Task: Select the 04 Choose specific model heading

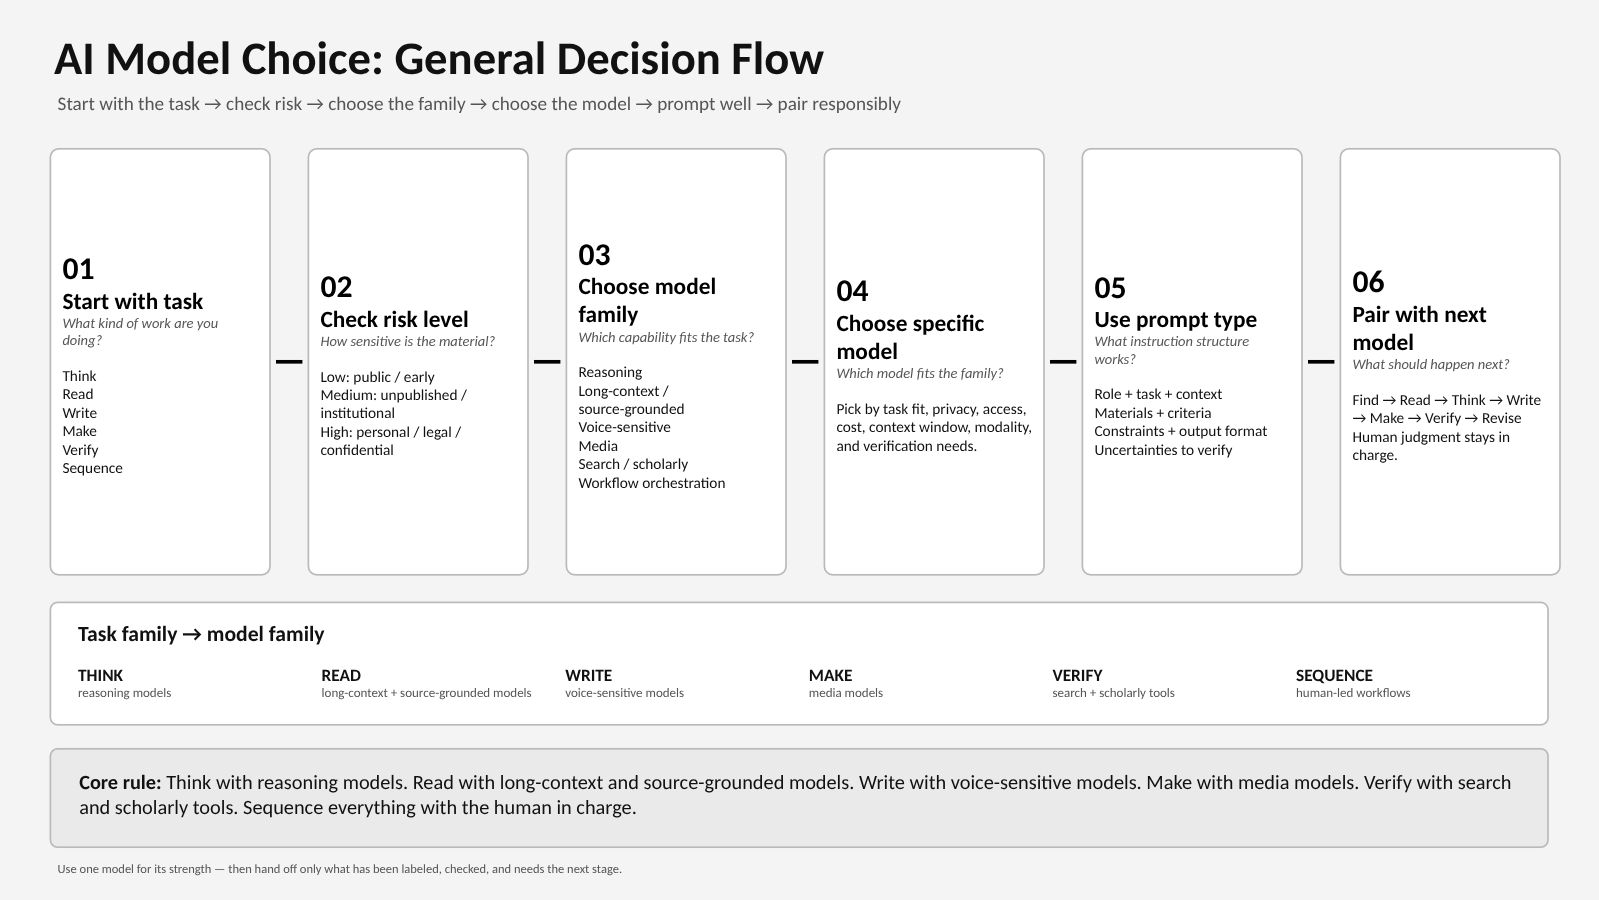Action: click(x=910, y=321)
